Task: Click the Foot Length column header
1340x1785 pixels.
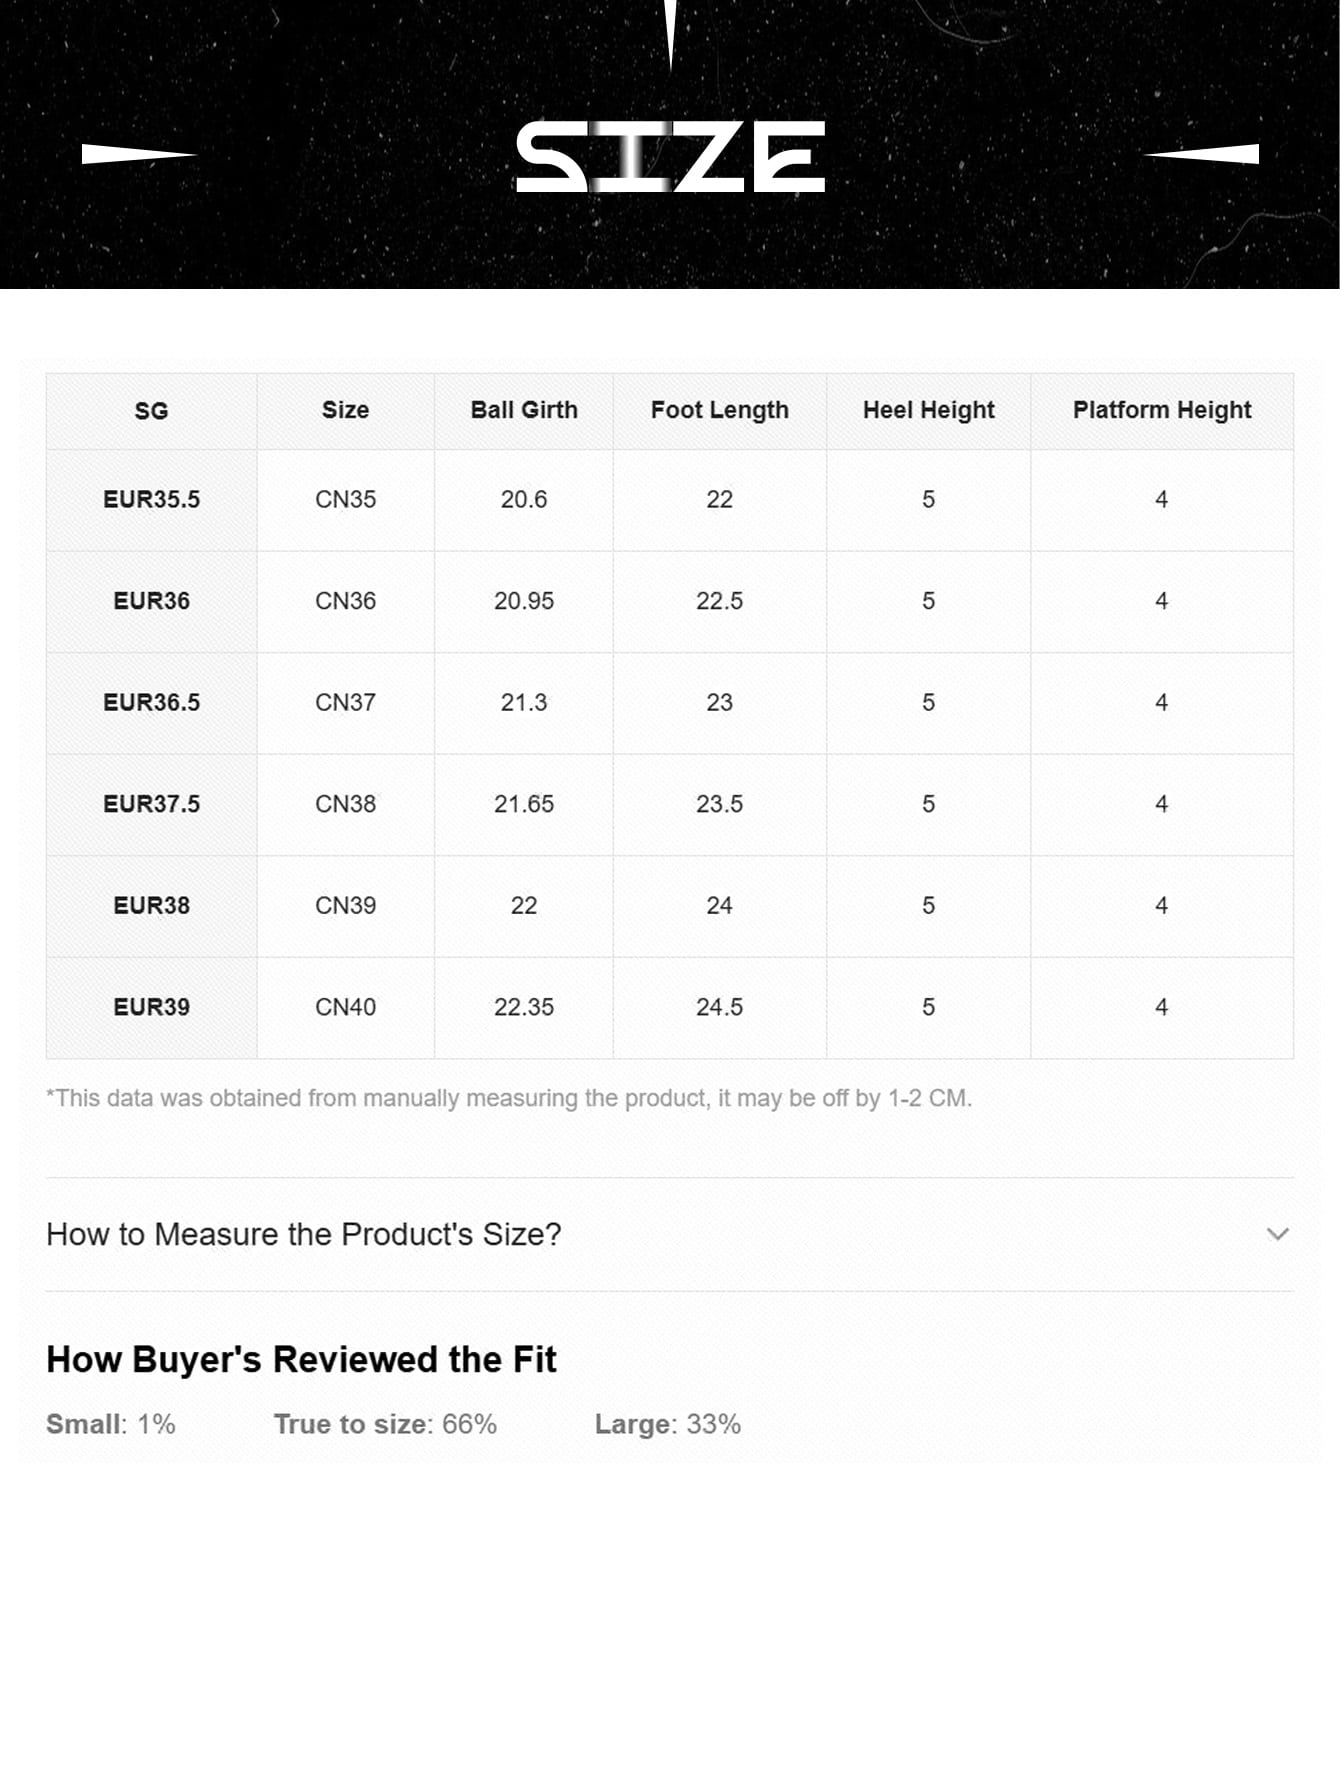Action: (x=719, y=410)
